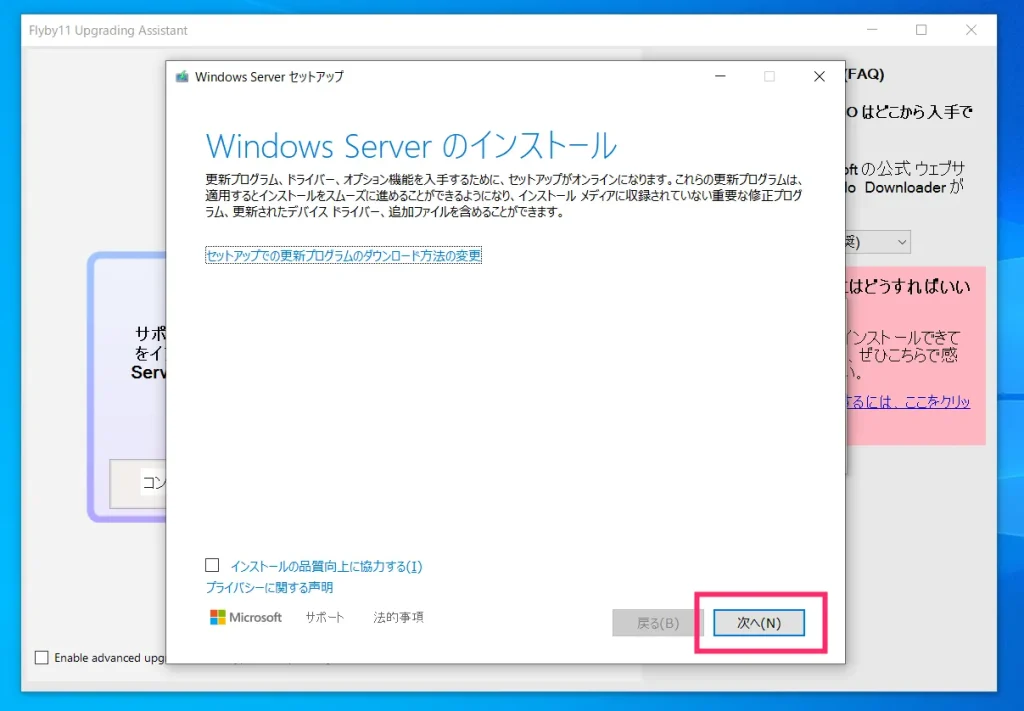The height and width of the screenshot is (711, 1024).
Task: Click the サポート link in setup footer
Action: tap(325, 617)
